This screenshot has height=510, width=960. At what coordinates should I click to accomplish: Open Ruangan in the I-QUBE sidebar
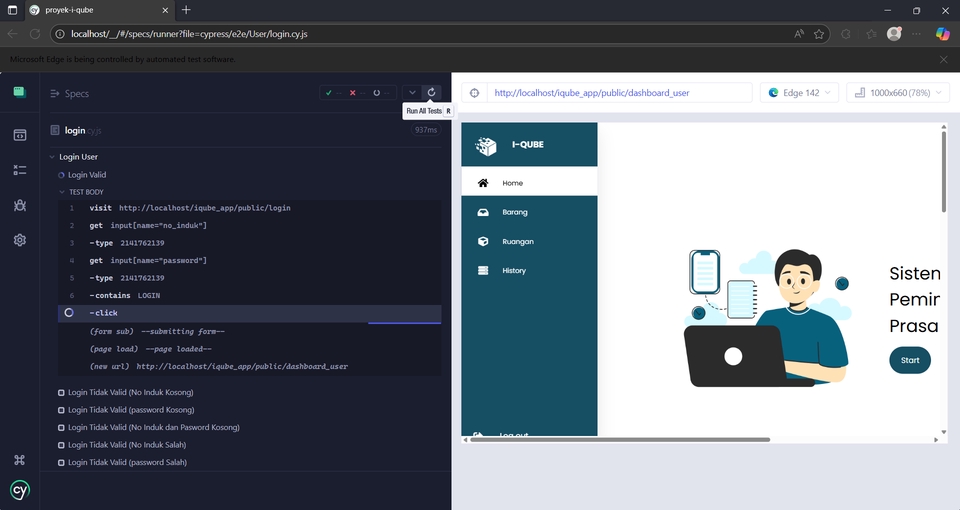[x=517, y=241]
